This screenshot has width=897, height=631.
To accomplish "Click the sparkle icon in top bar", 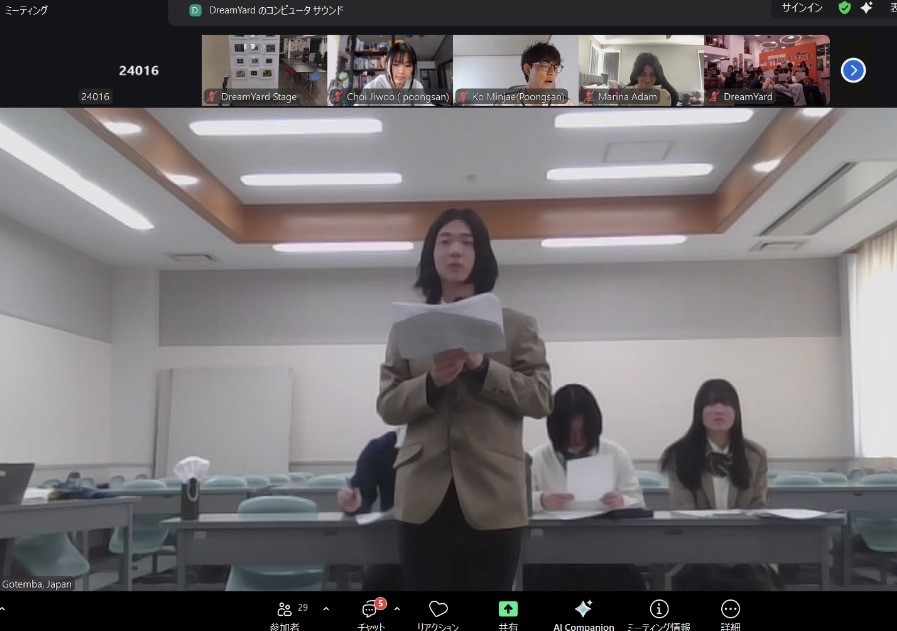I will [x=866, y=8].
